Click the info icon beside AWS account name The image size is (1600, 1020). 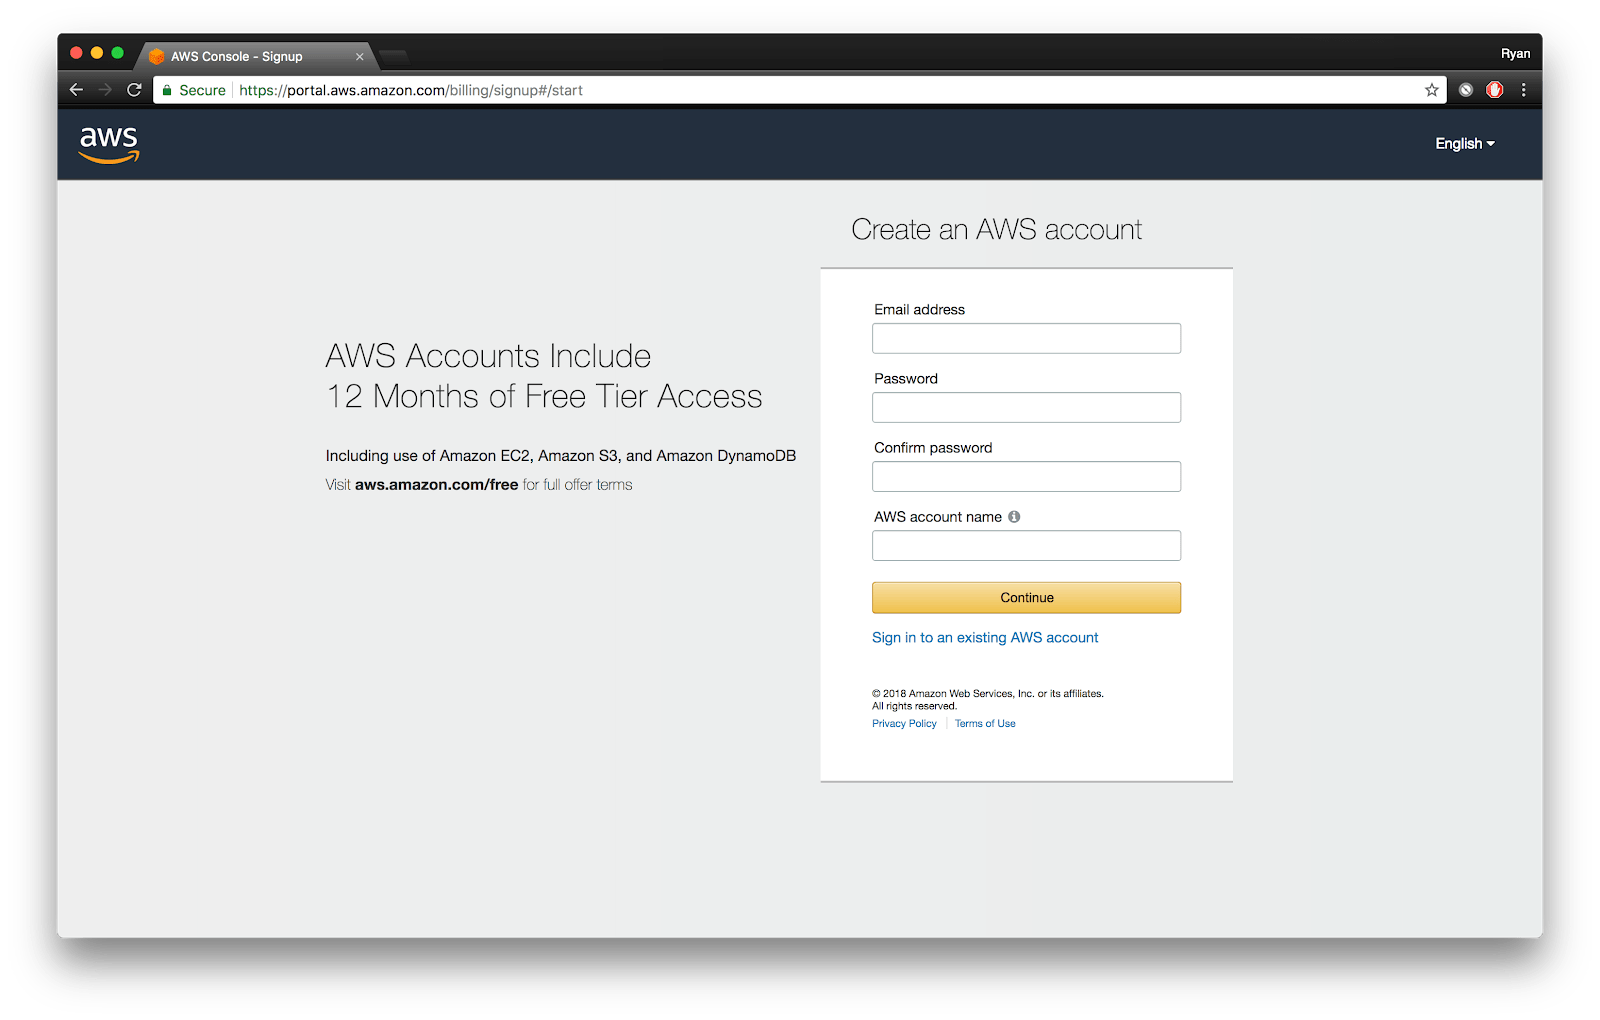(1013, 516)
